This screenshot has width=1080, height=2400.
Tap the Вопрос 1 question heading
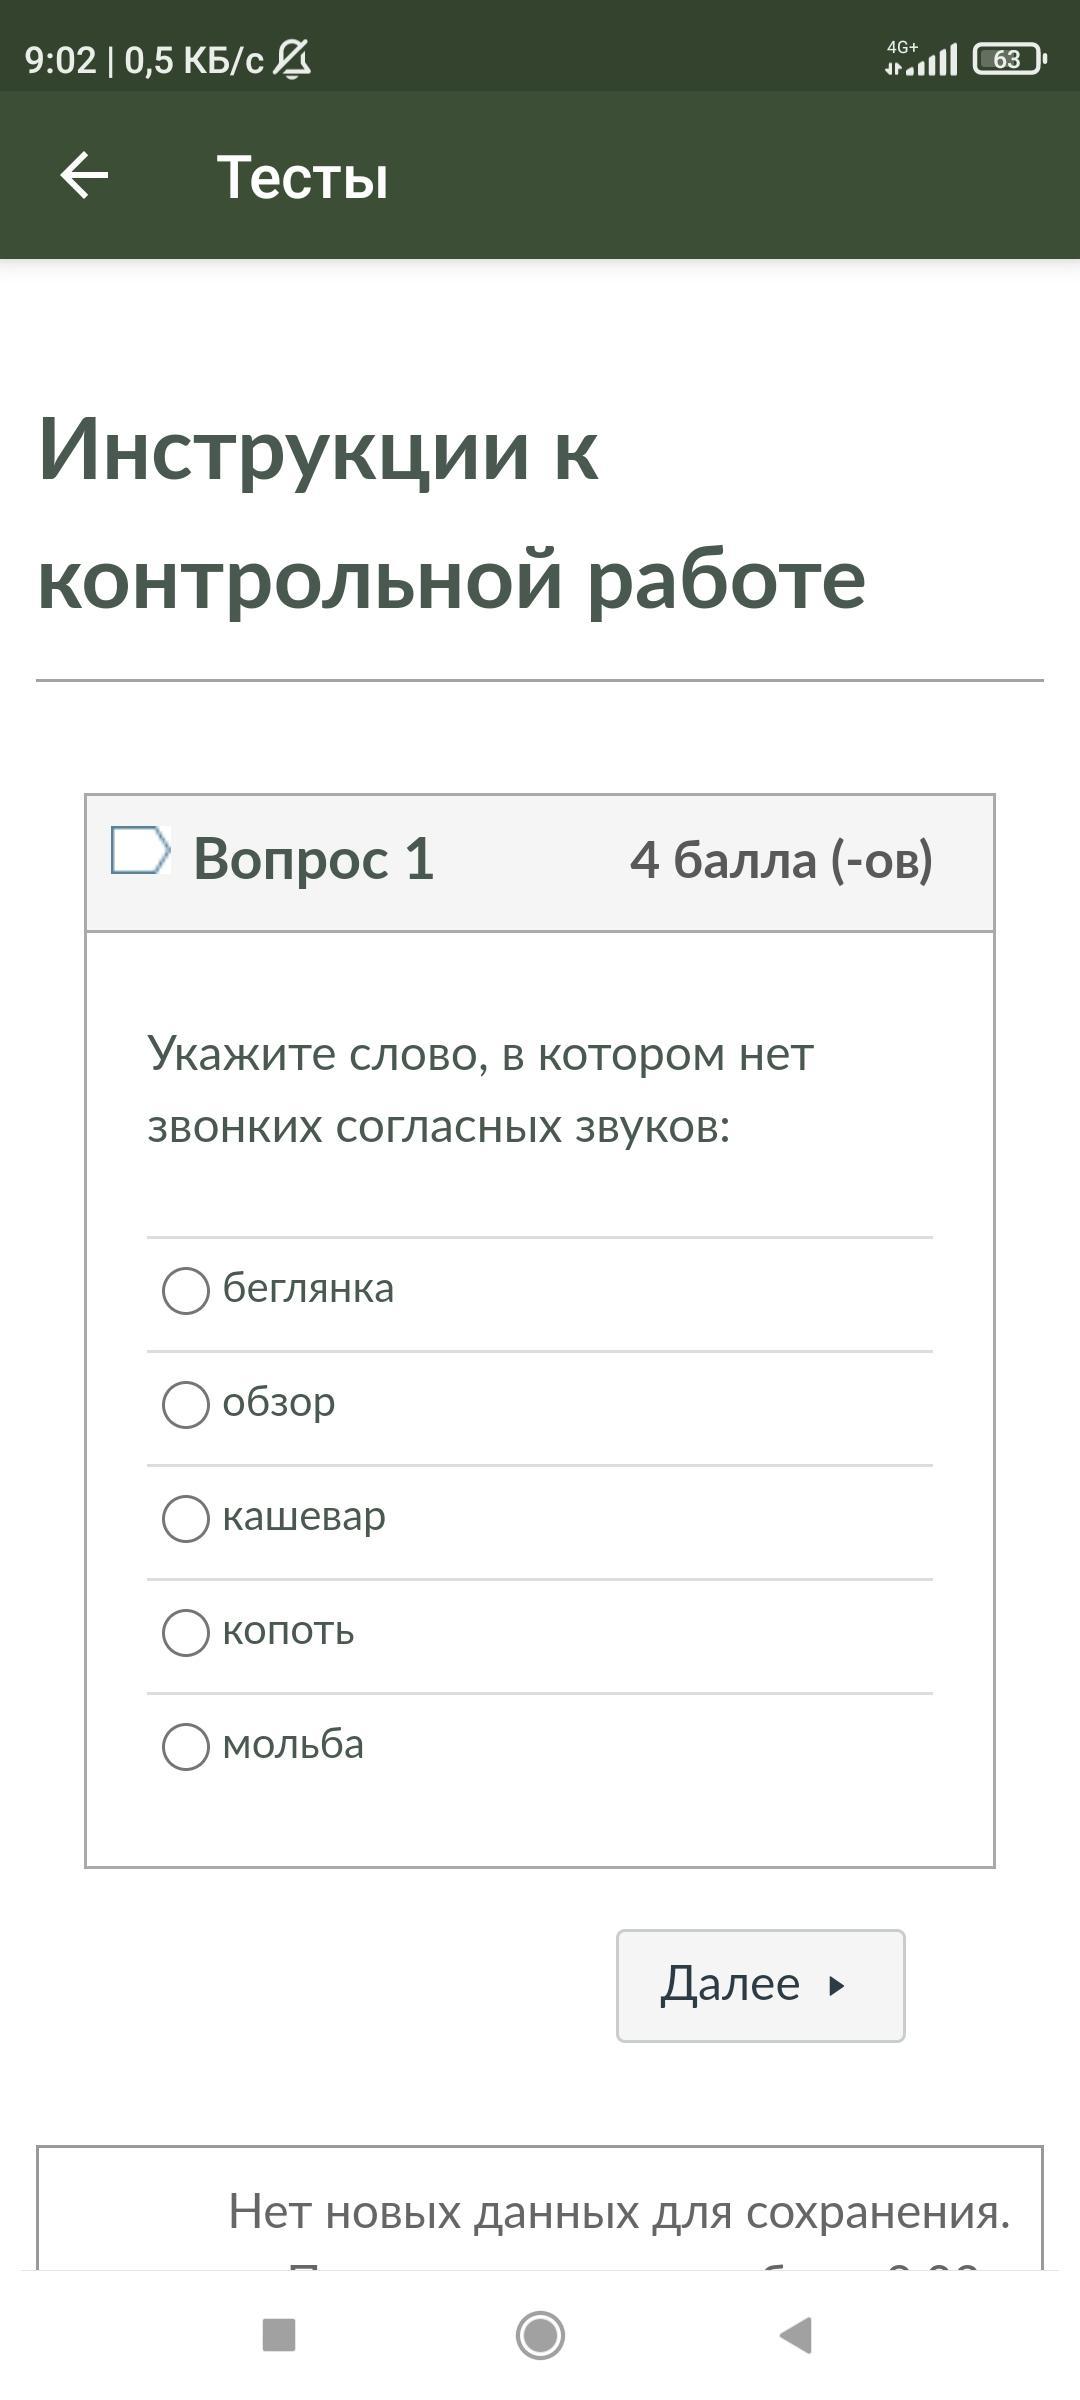(314, 859)
